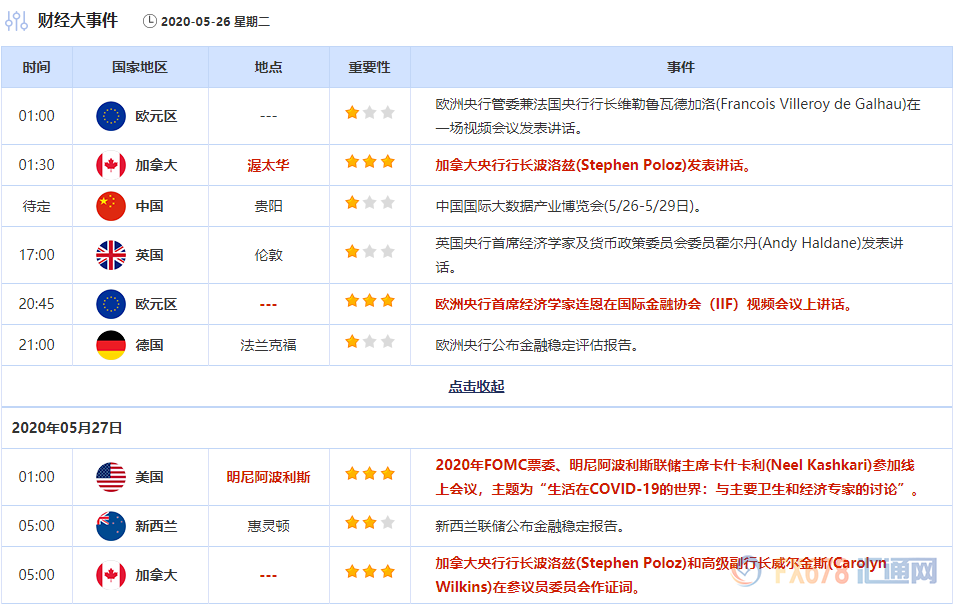Click the 17:00 time cell
Viewport: 955px width, 607px height.
pos(37,255)
